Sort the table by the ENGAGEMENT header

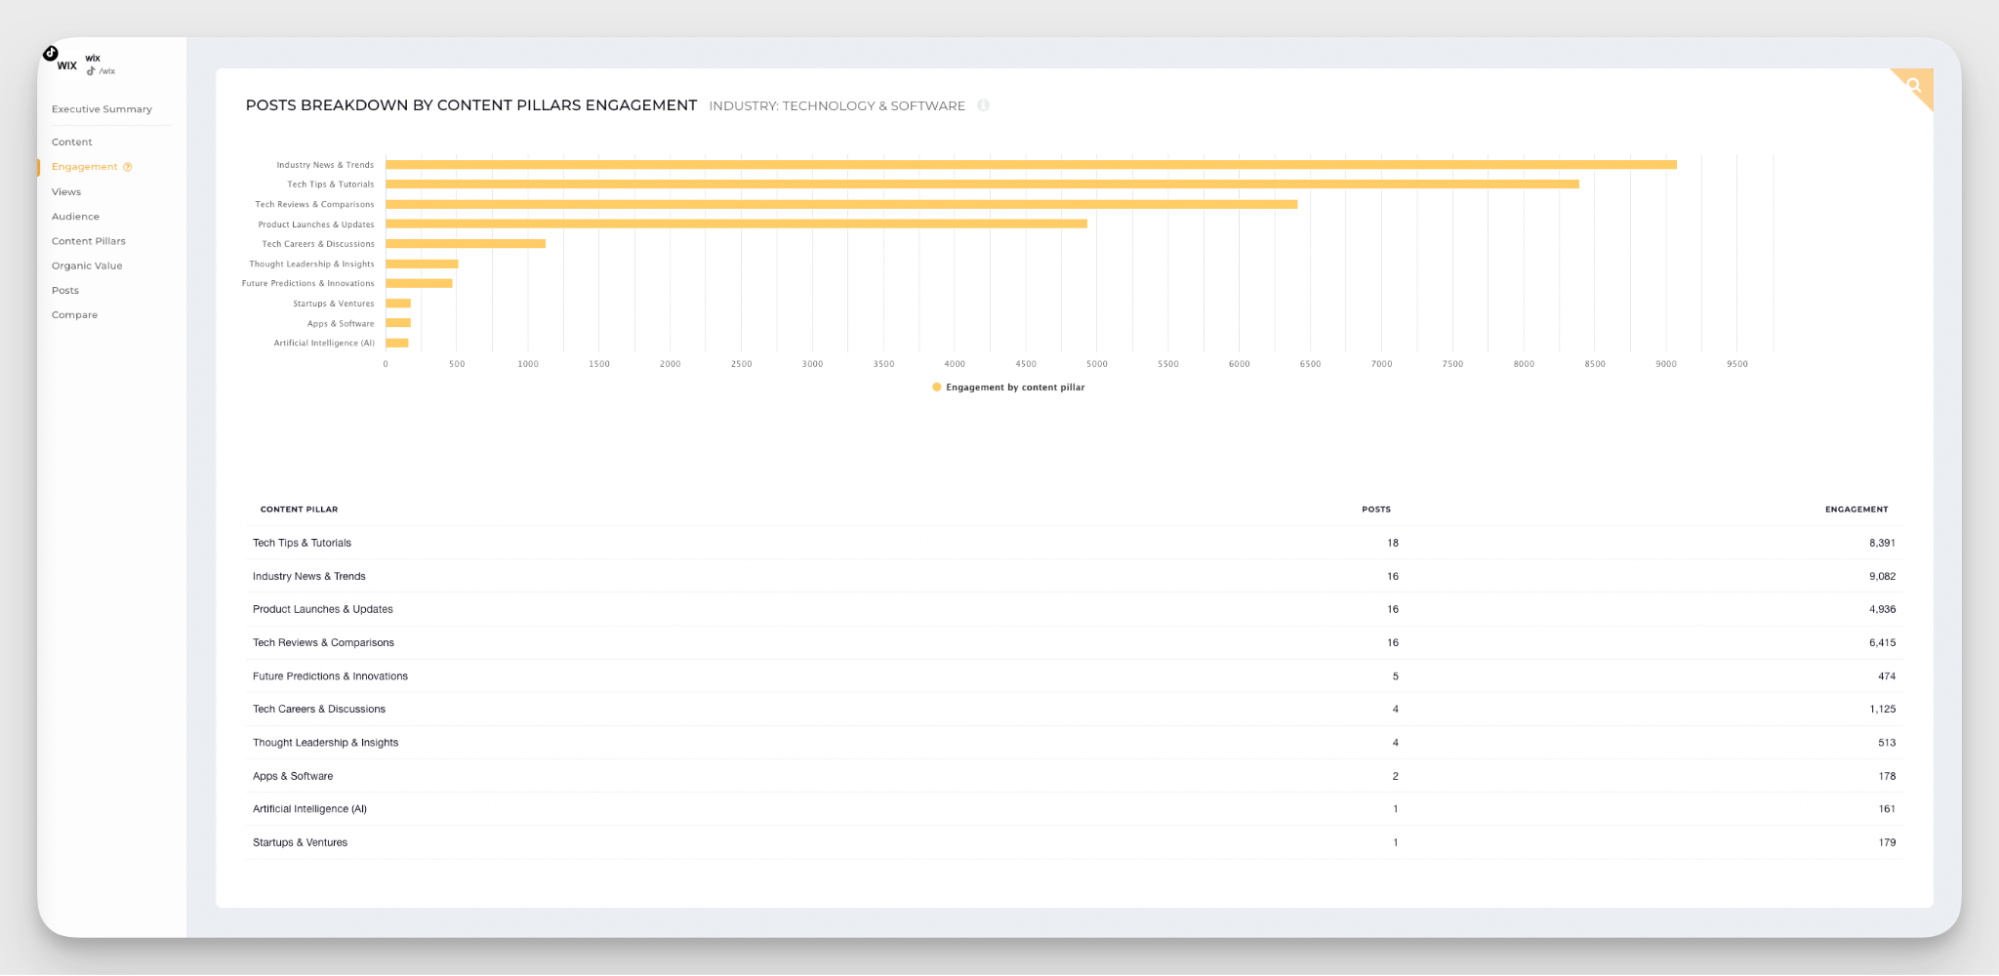click(x=1855, y=509)
